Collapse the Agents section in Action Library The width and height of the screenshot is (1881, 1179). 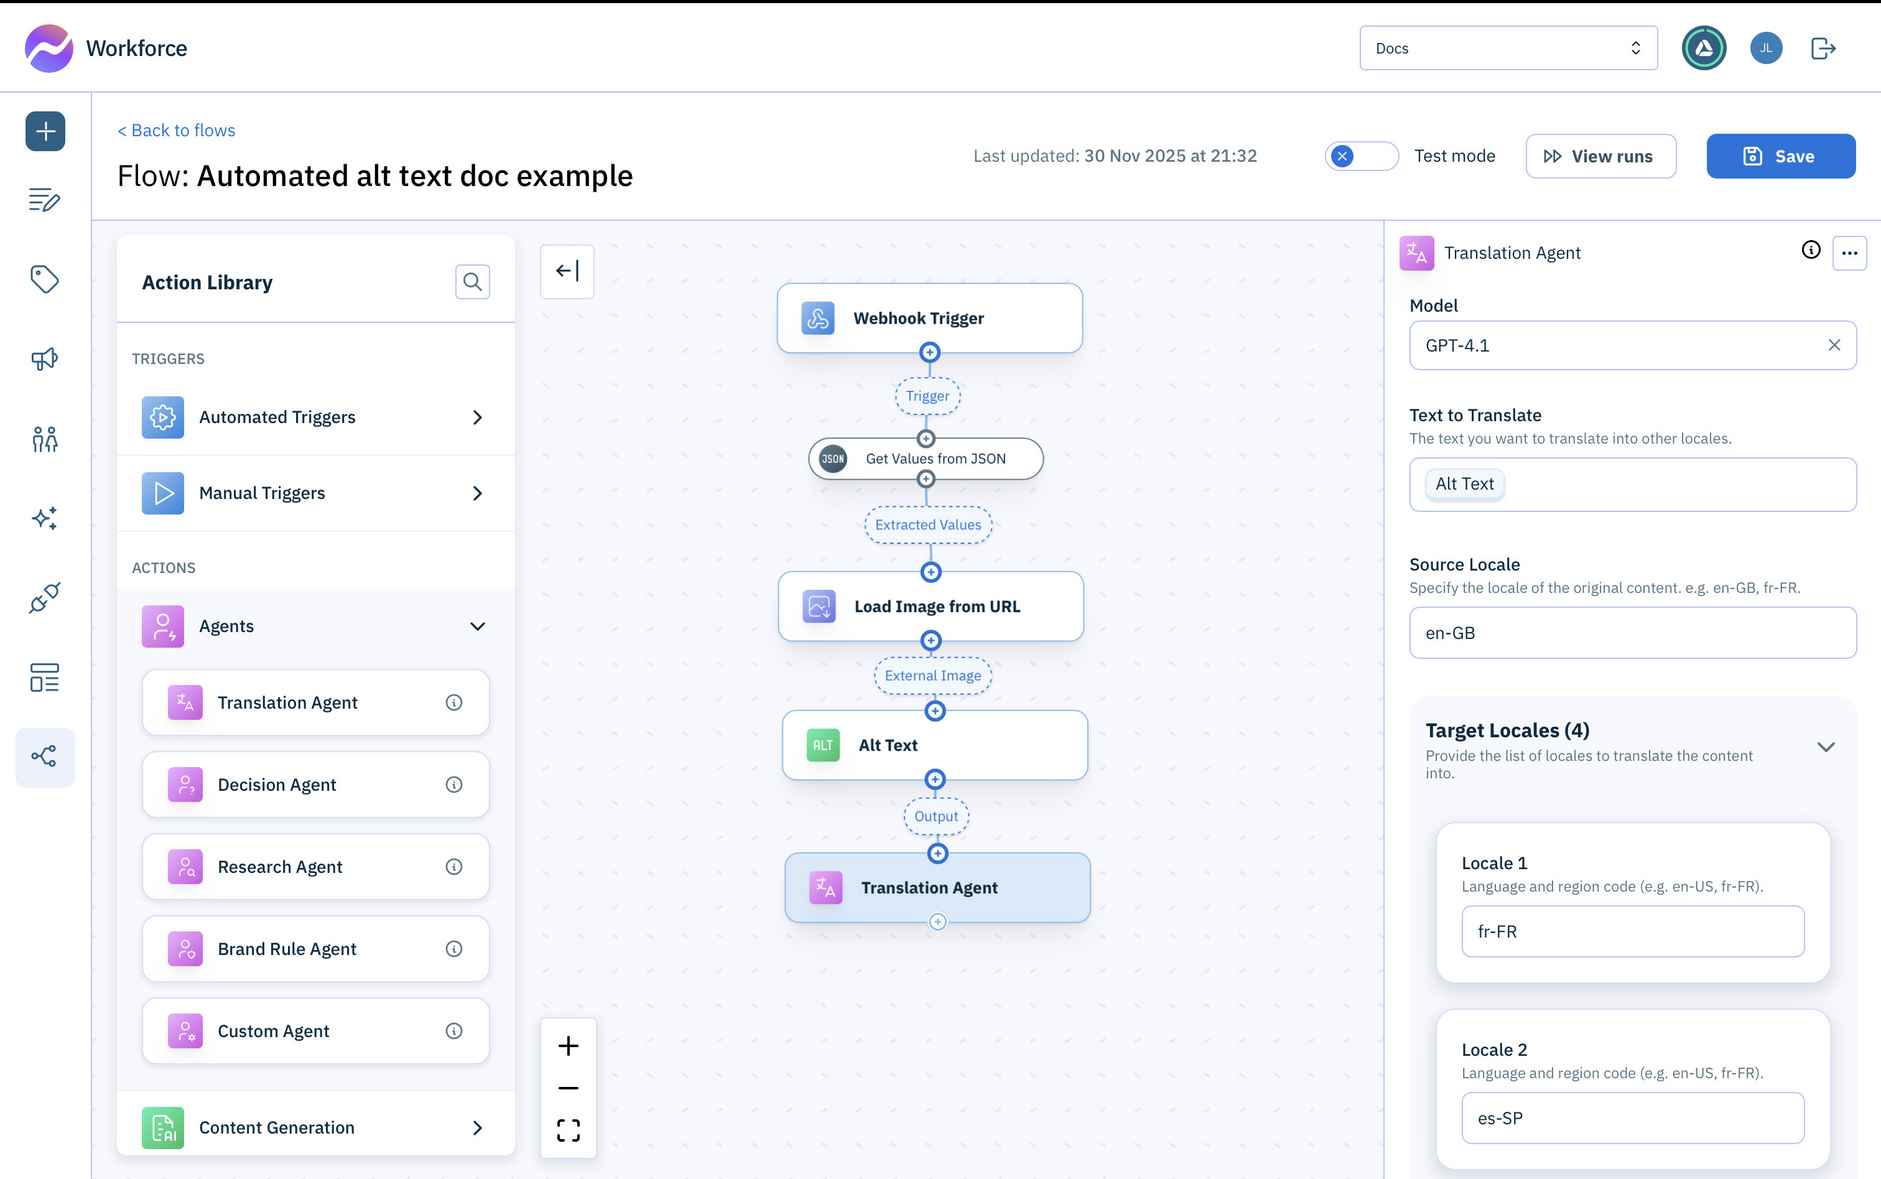click(x=477, y=626)
